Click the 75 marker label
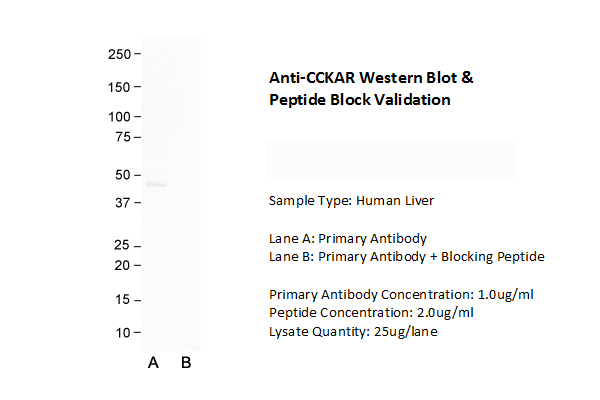 click(122, 136)
